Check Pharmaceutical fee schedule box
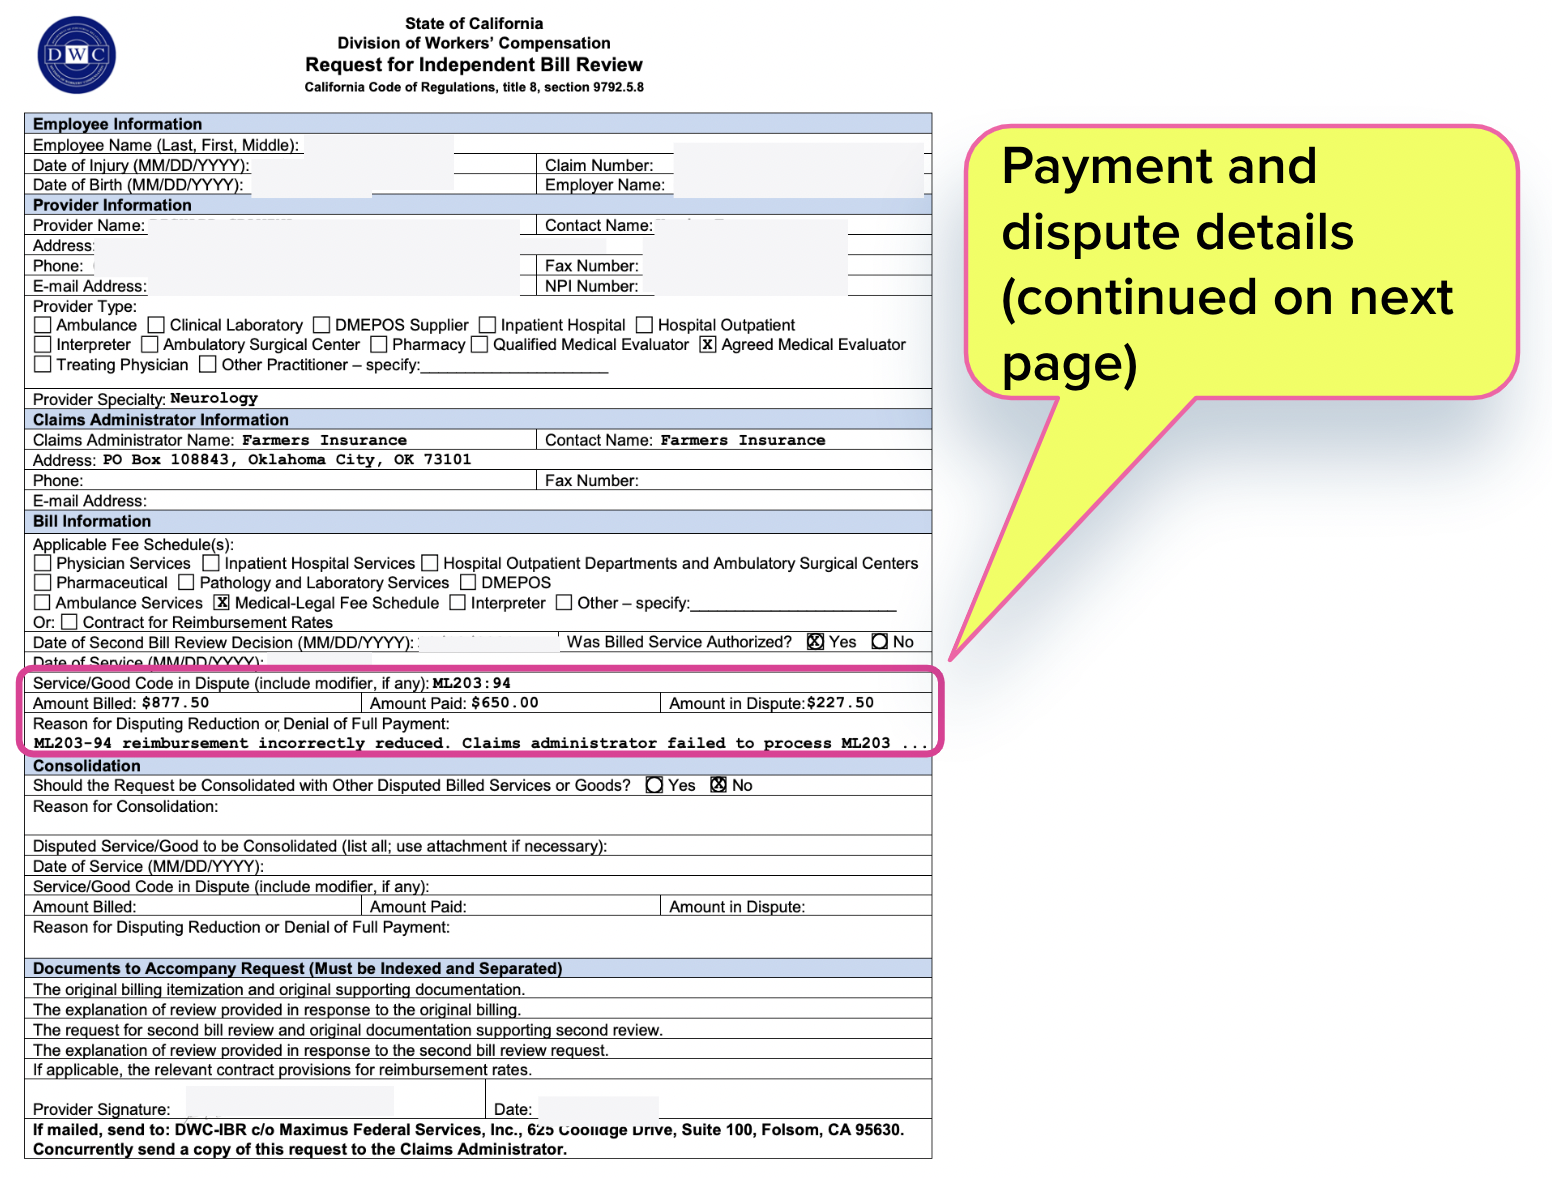Image resolution: width=1552 pixels, height=1178 pixels. (x=42, y=582)
